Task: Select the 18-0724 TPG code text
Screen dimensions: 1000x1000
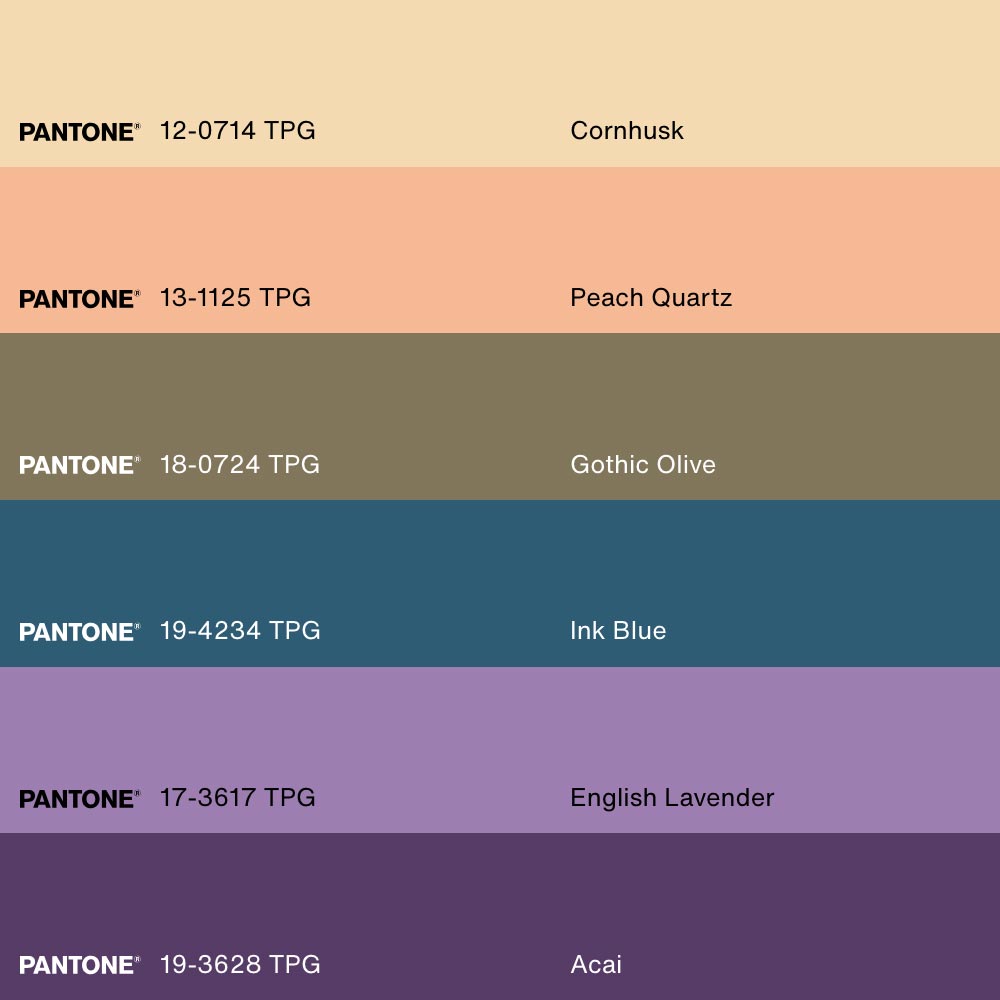Action: (239, 464)
